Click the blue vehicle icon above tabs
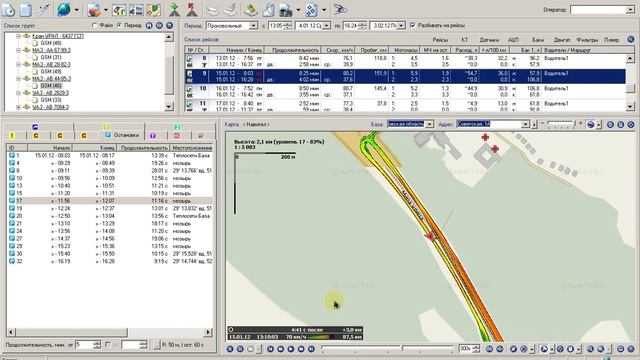The image size is (640, 360). click(35, 127)
